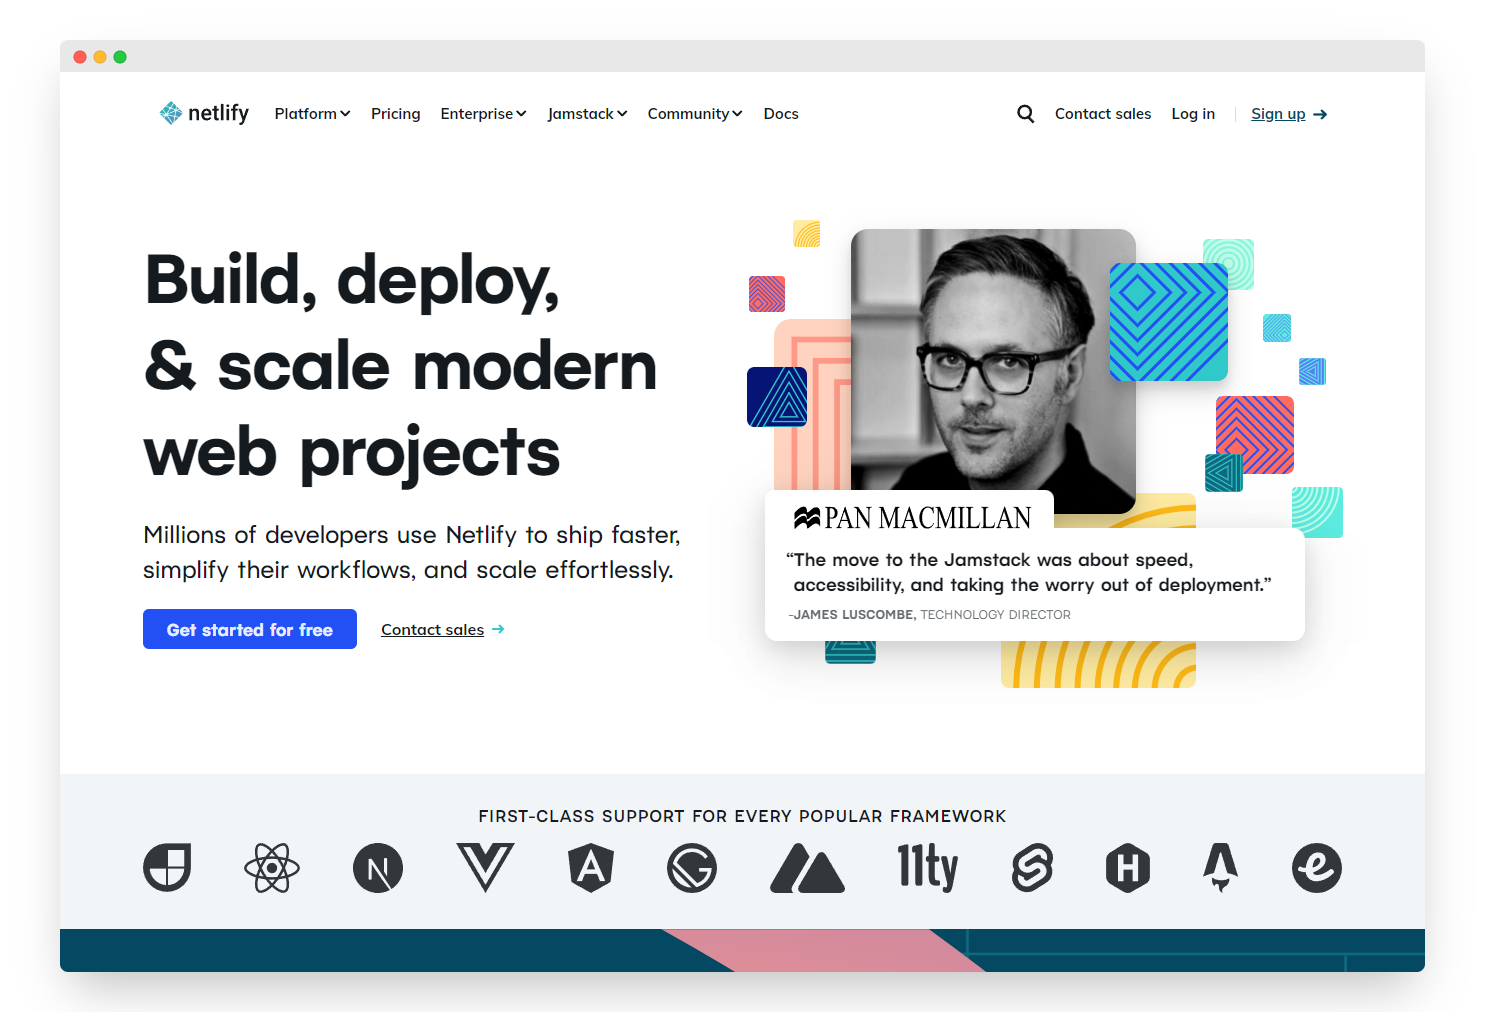Click the Pan Macmillan logo
Screen dimensions: 1485x1012
click(912, 517)
